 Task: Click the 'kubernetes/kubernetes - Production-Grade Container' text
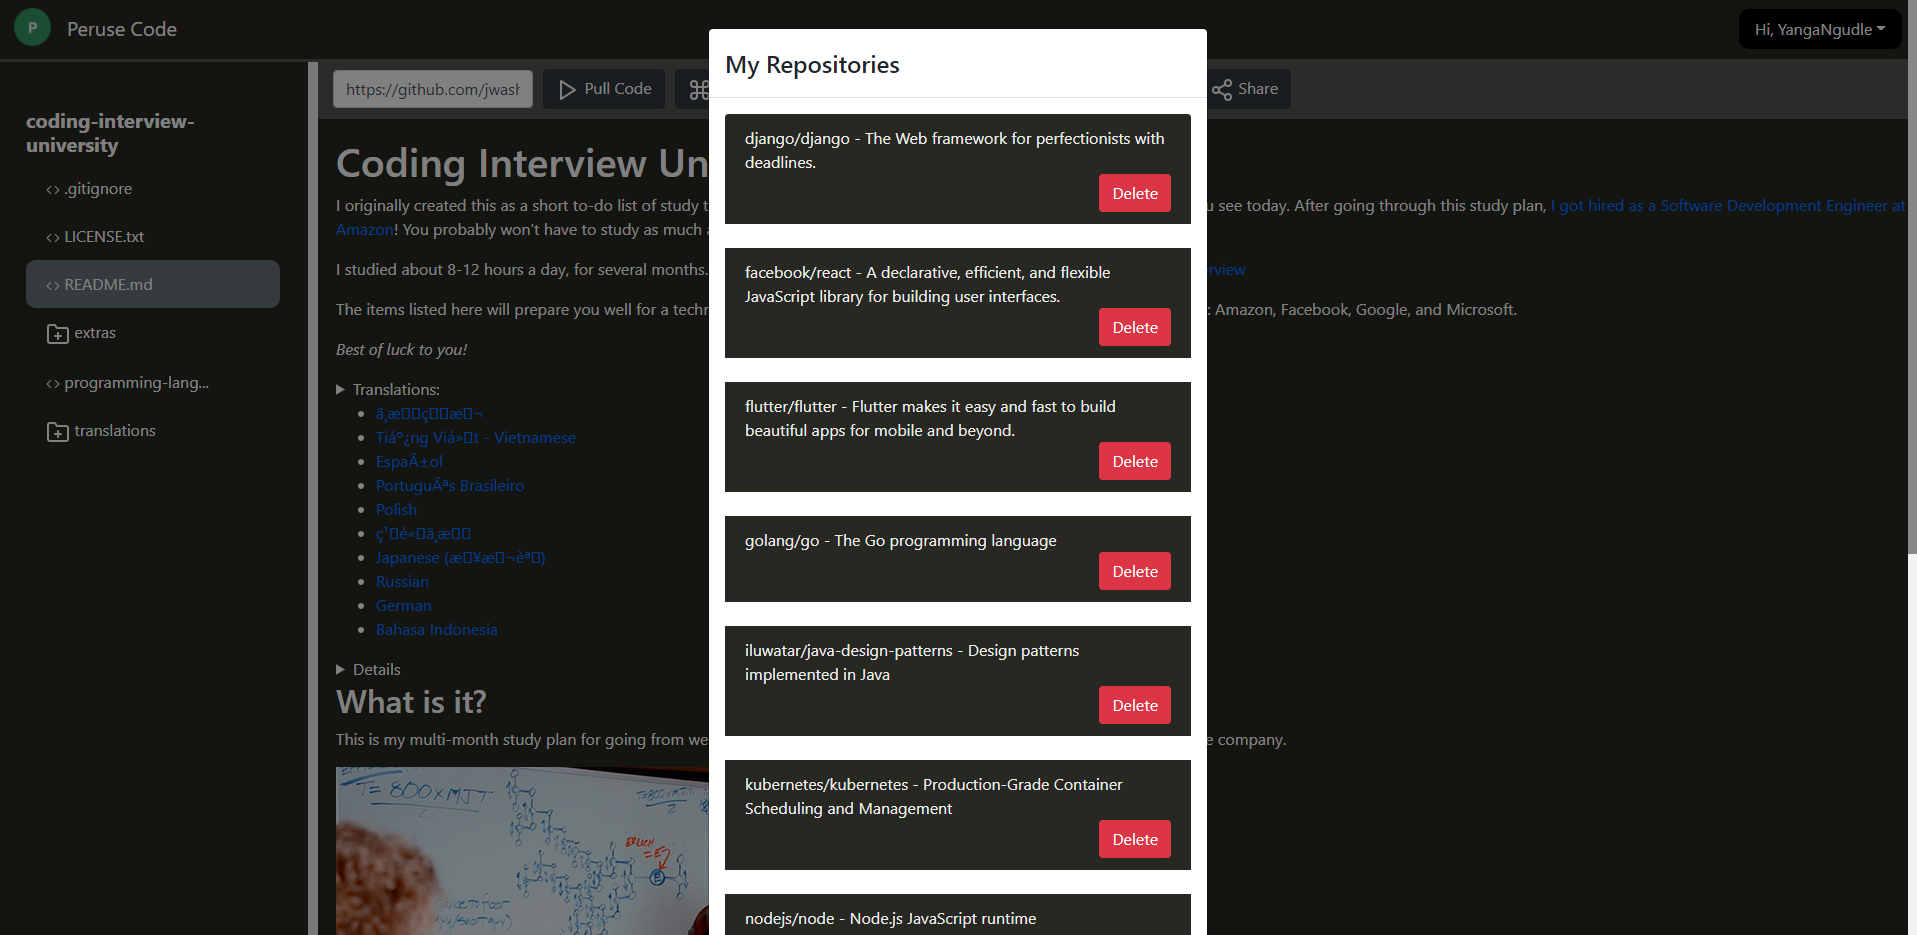tap(934, 796)
